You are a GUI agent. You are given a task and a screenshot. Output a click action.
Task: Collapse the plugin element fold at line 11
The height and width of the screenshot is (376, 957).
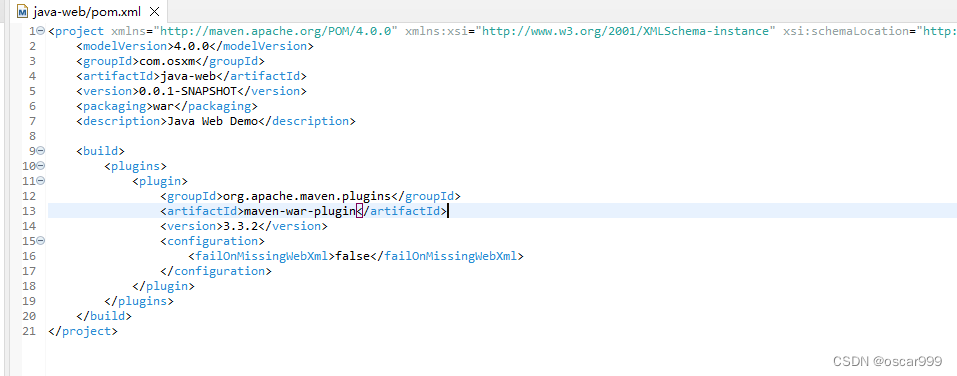pyautogui.click(x=41, y=181)
